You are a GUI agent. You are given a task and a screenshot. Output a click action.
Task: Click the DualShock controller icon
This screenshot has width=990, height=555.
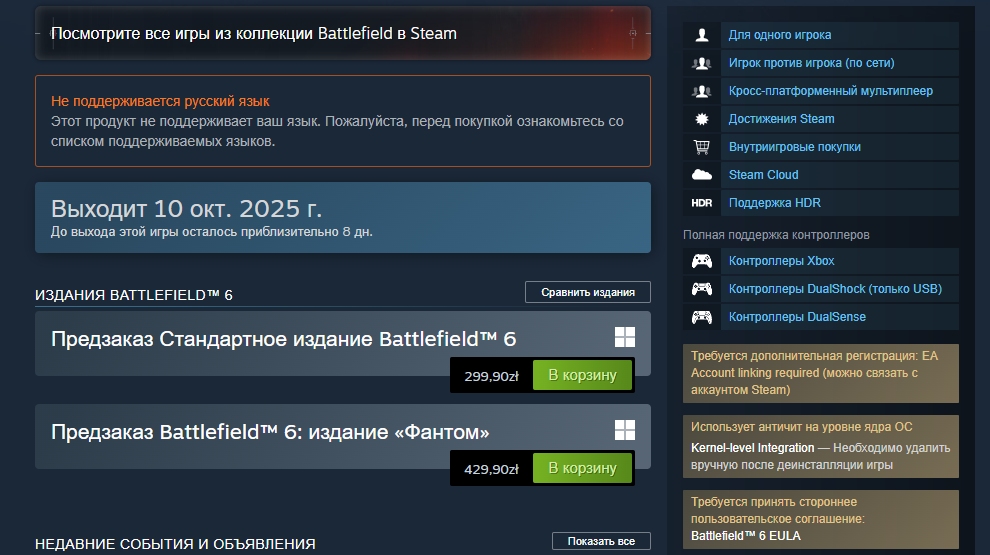702,289
